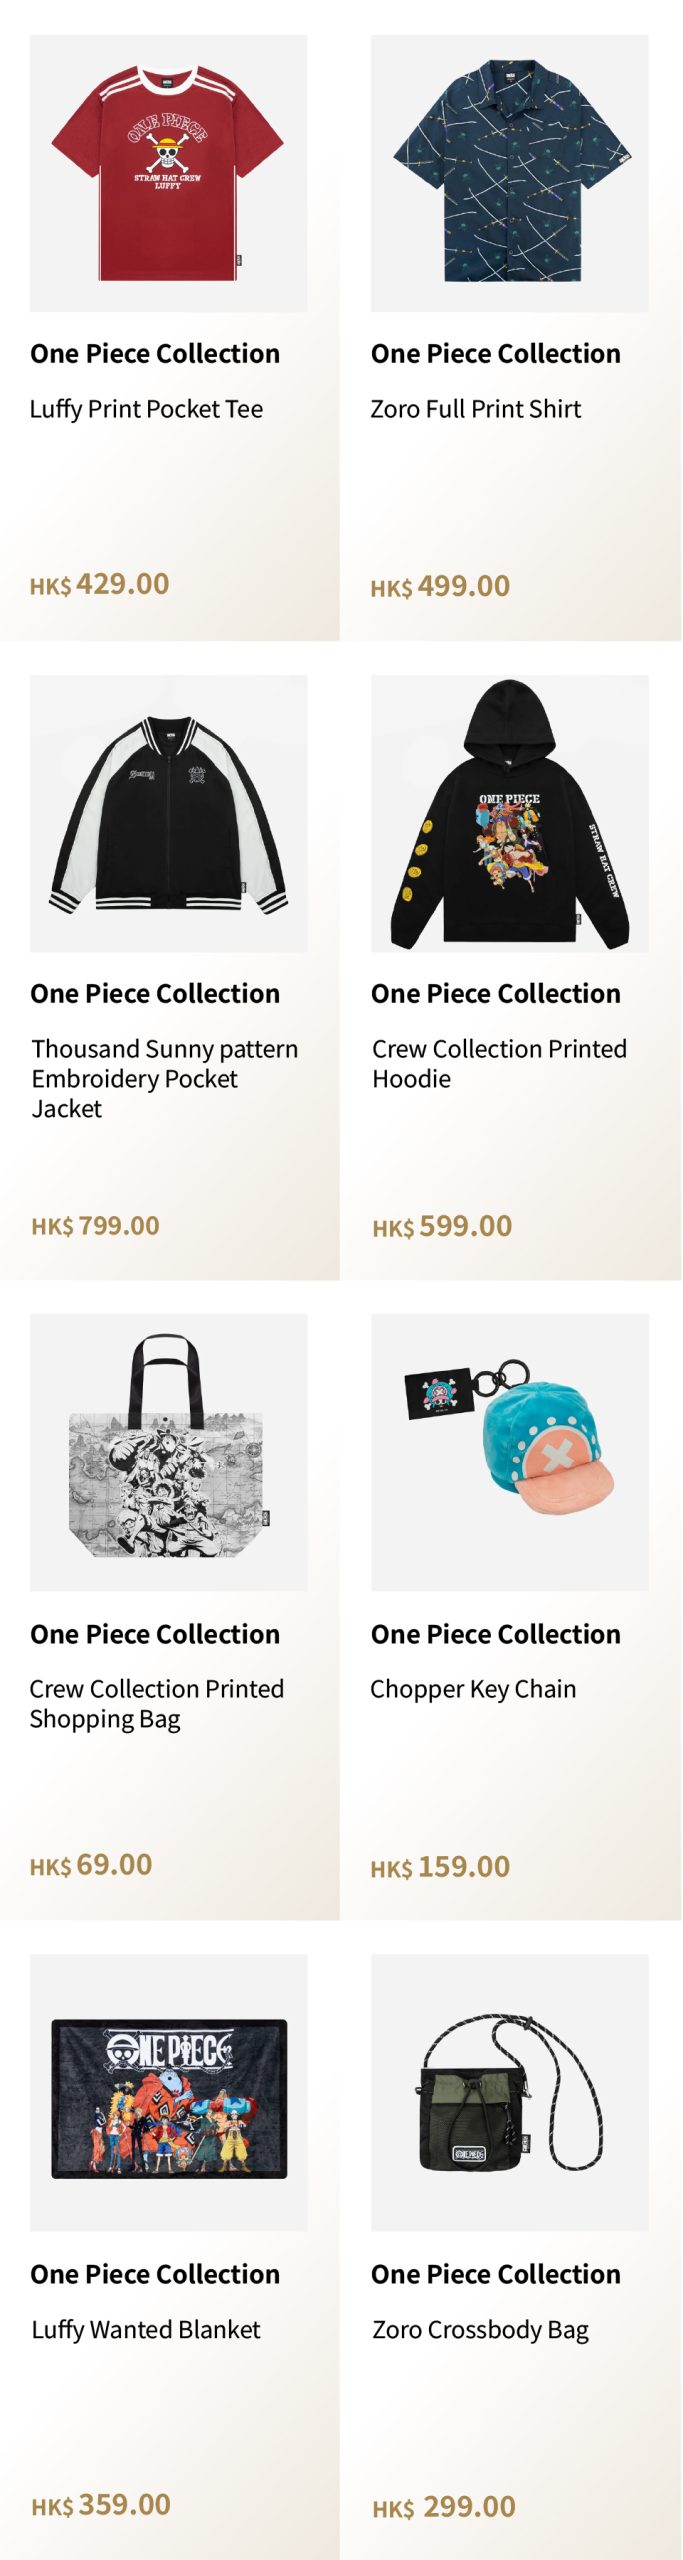Open the Luffy Wanted Blanket image
Viewport: 683px width, 2560px height.
point(168,2092)
